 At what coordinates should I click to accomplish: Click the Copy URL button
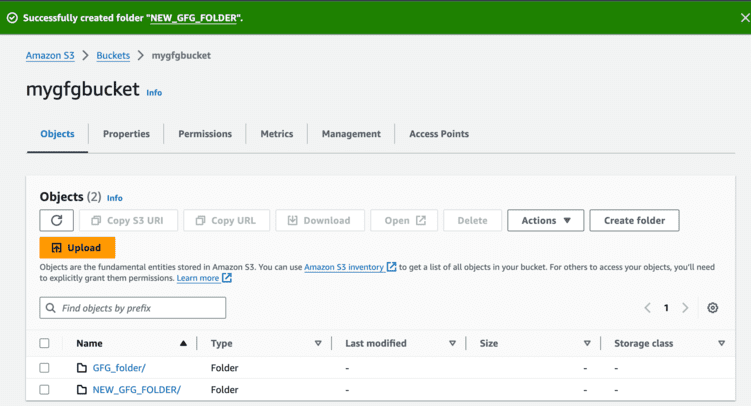point(227,220)
